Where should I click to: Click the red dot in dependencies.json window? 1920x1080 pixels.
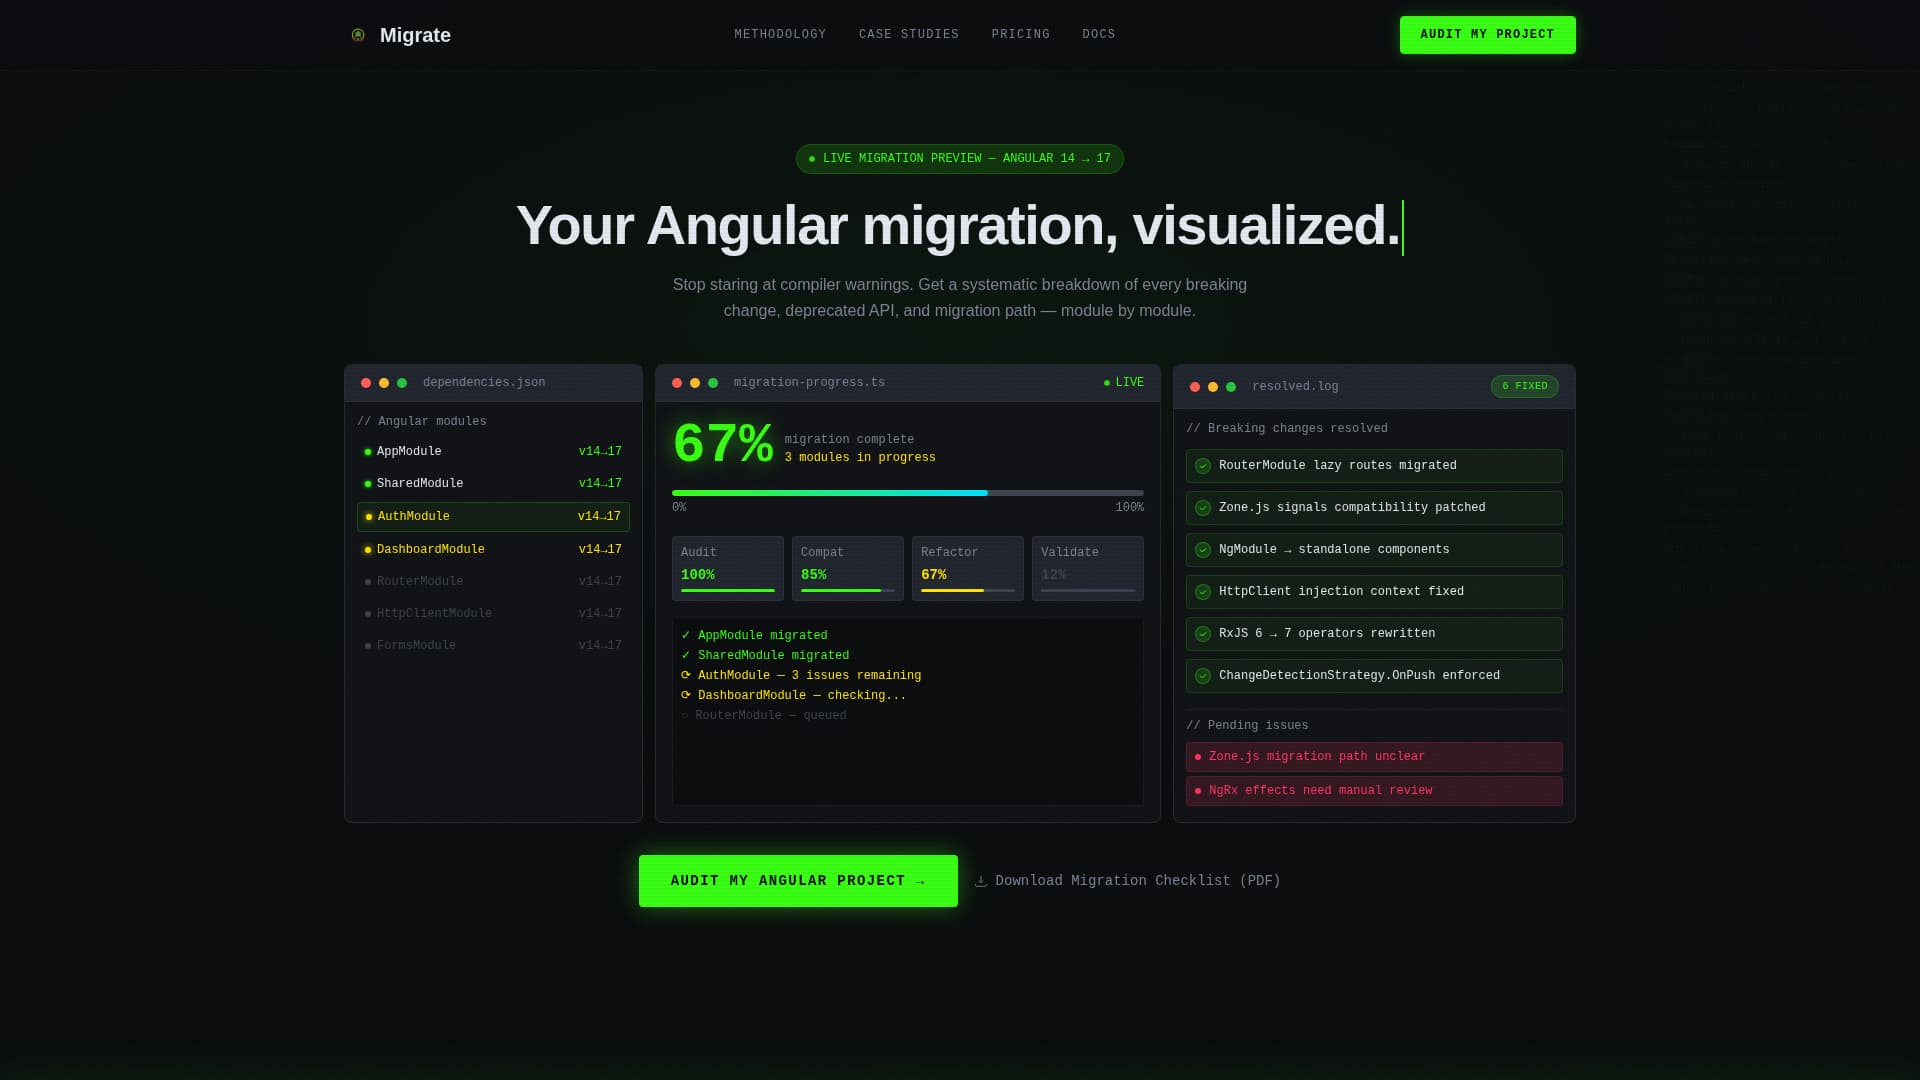(x=366, y=383)
